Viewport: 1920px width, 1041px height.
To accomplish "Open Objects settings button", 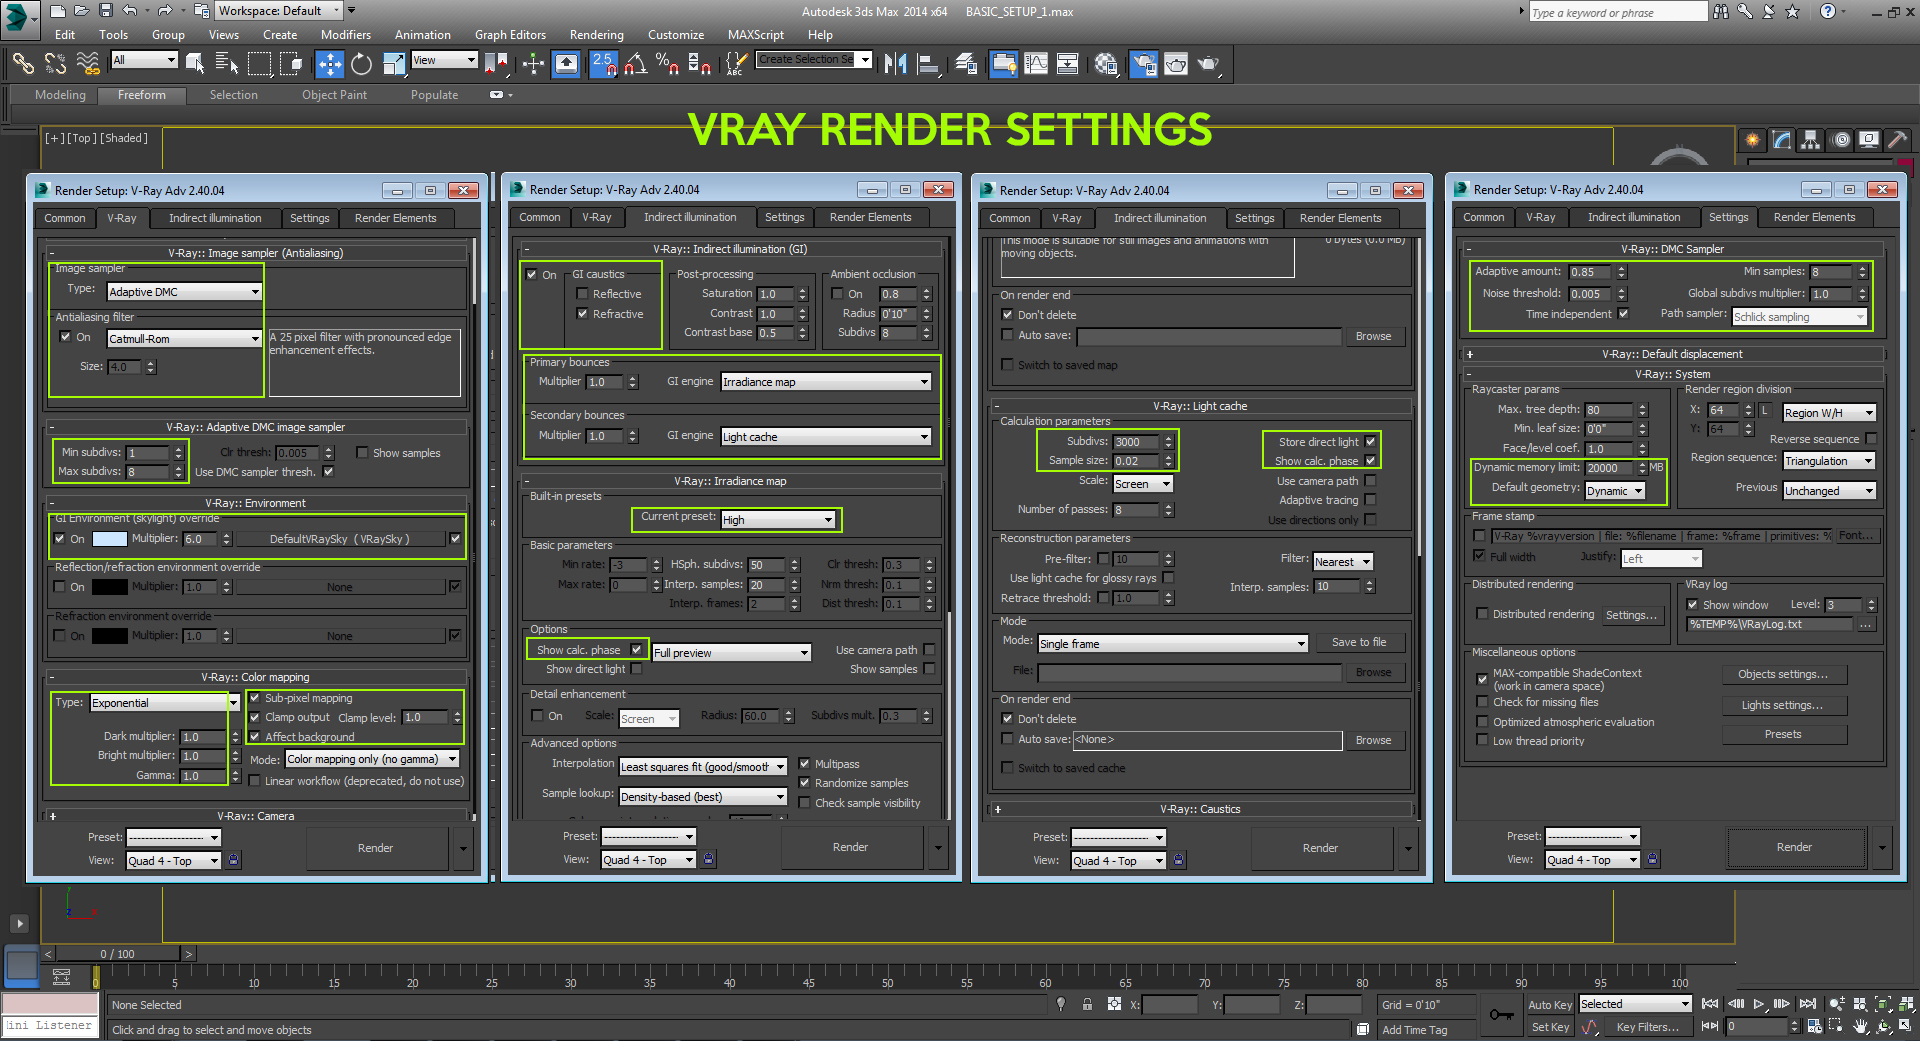I will click(1783, 674).
